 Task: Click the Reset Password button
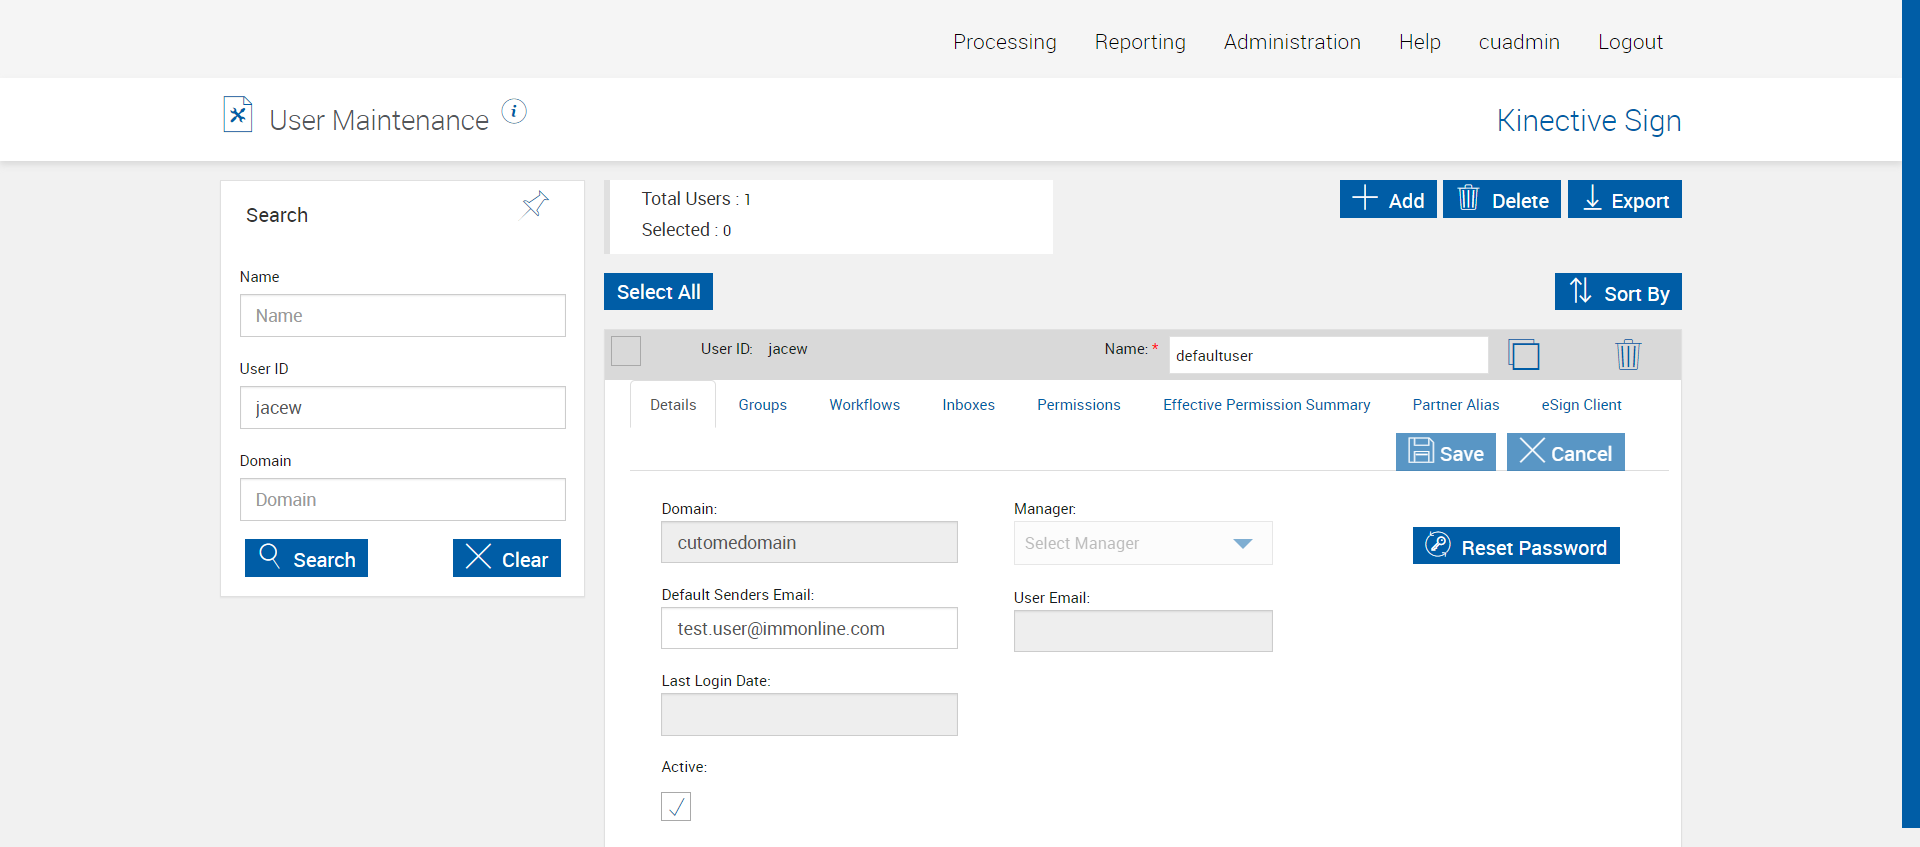[x=1516, y=546]
